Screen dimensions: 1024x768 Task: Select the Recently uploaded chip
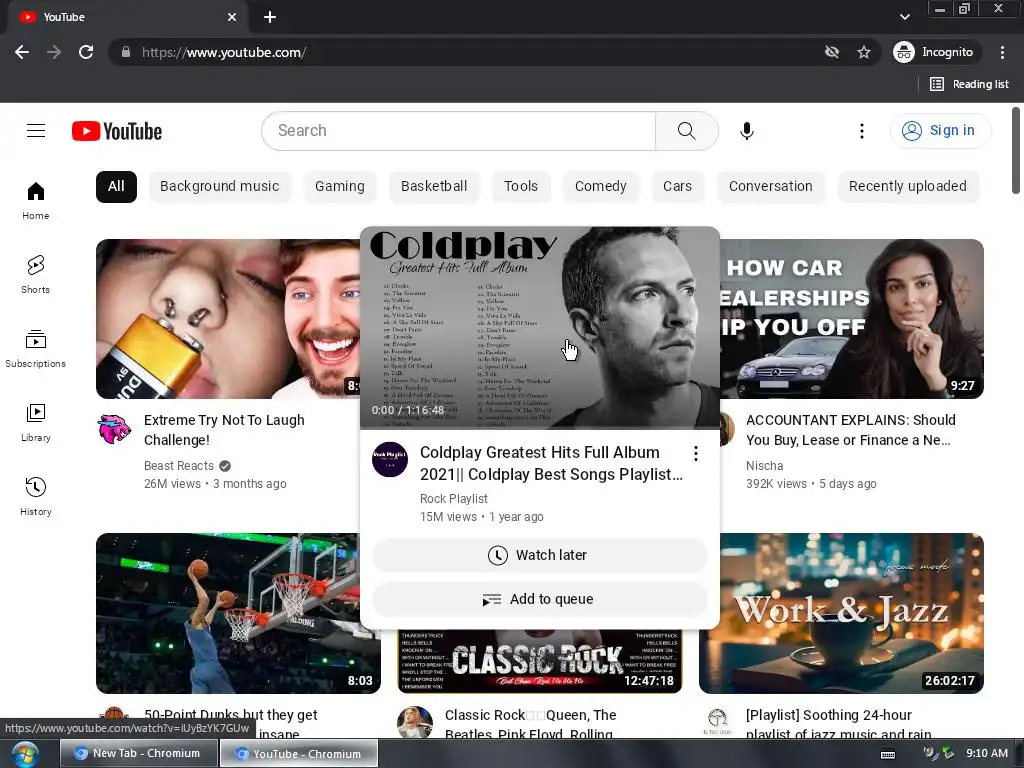(x=908, y=186)
